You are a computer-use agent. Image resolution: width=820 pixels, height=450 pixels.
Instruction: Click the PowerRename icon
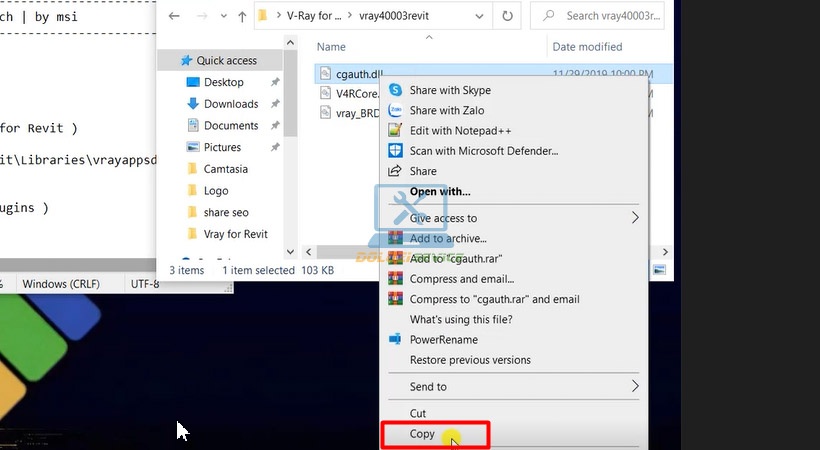[x=395, y=340]
